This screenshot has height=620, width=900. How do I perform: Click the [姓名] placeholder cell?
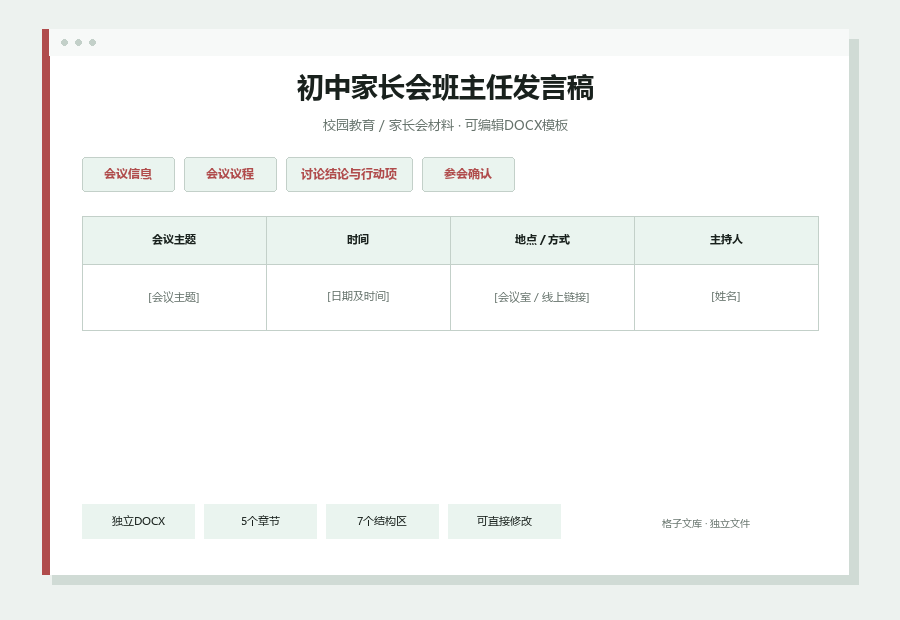click(726, 297)
